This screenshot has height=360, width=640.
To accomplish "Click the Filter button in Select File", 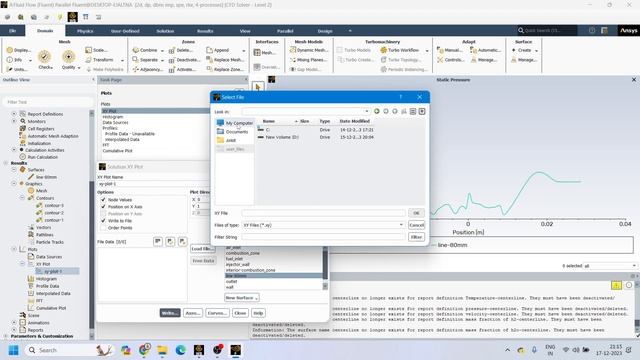I will (416, 237).
